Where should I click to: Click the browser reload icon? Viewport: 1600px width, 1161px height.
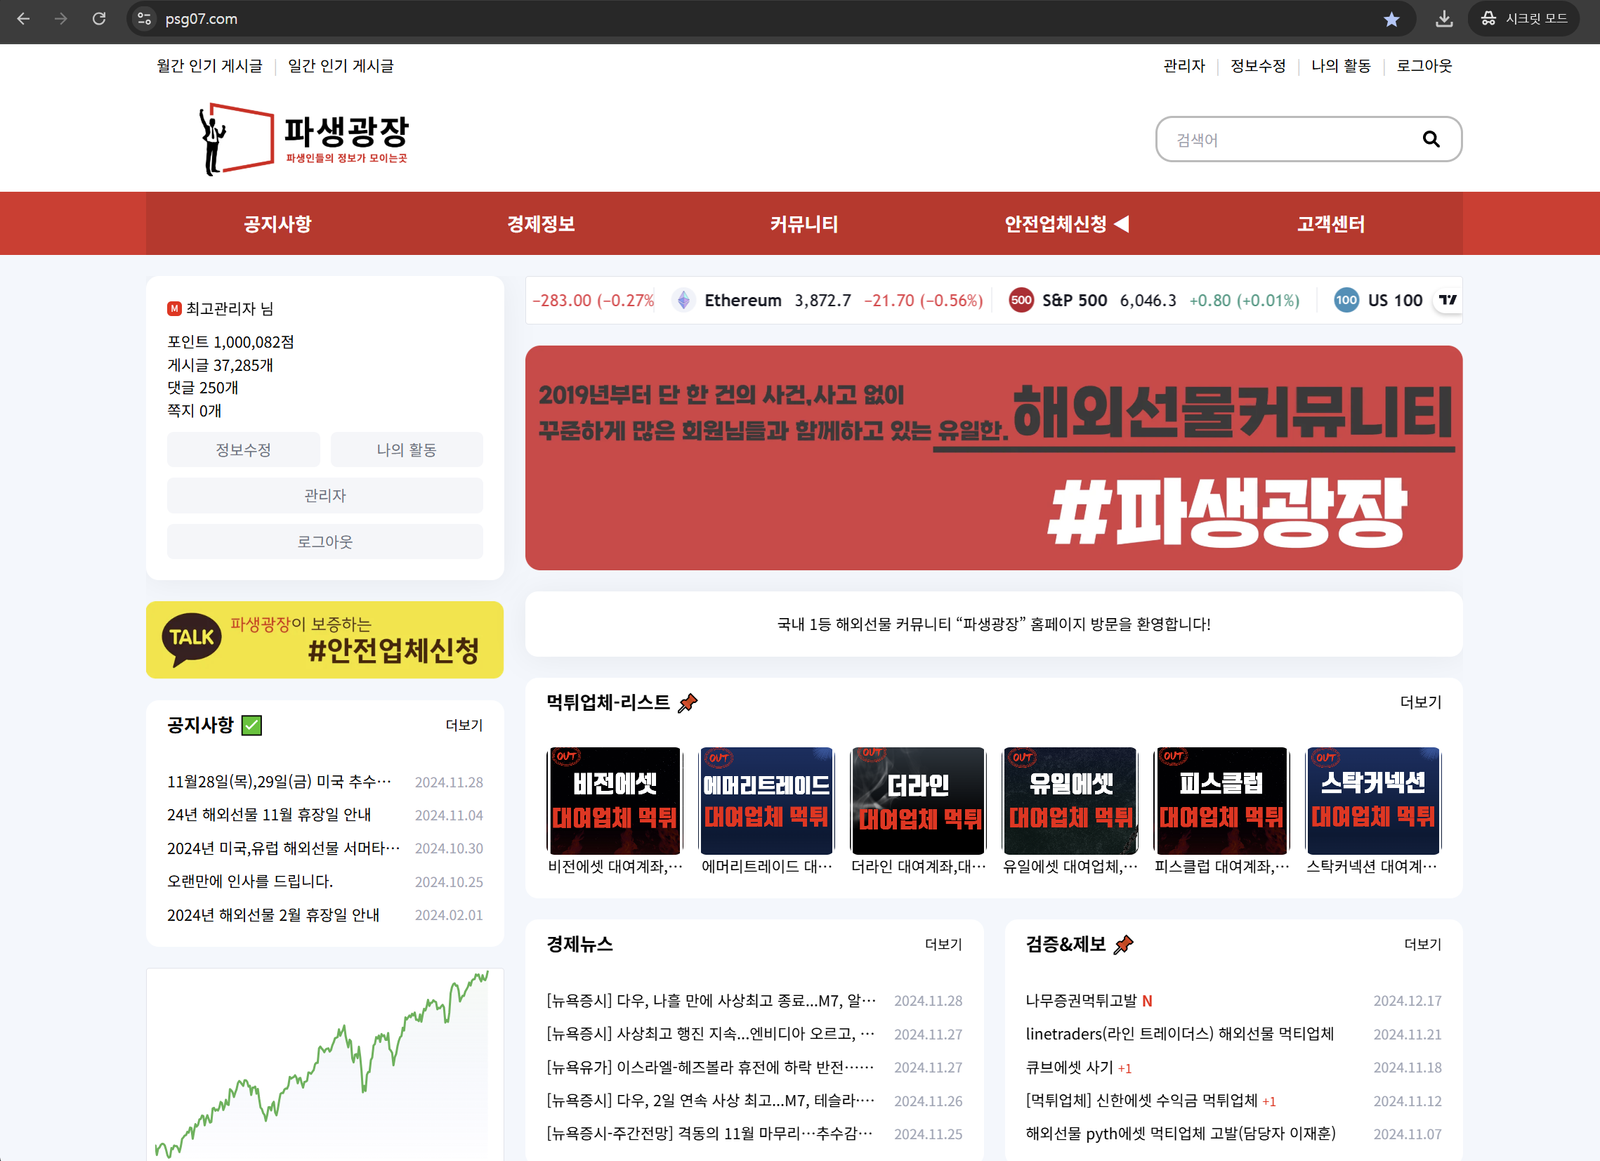[99, 19]
